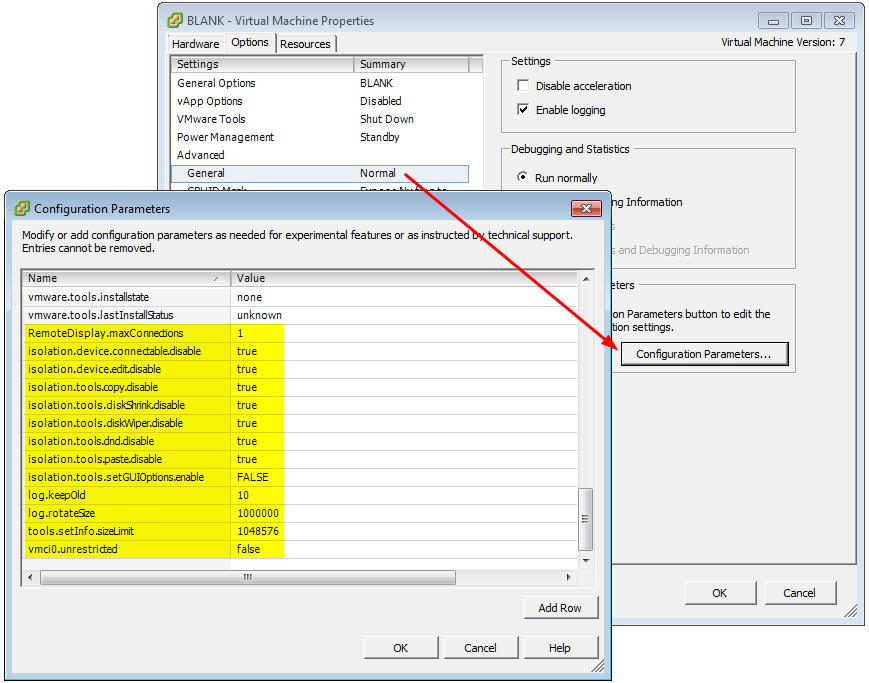Select Power Management in the settings list
Screen dimensions: 869x683
225,137
